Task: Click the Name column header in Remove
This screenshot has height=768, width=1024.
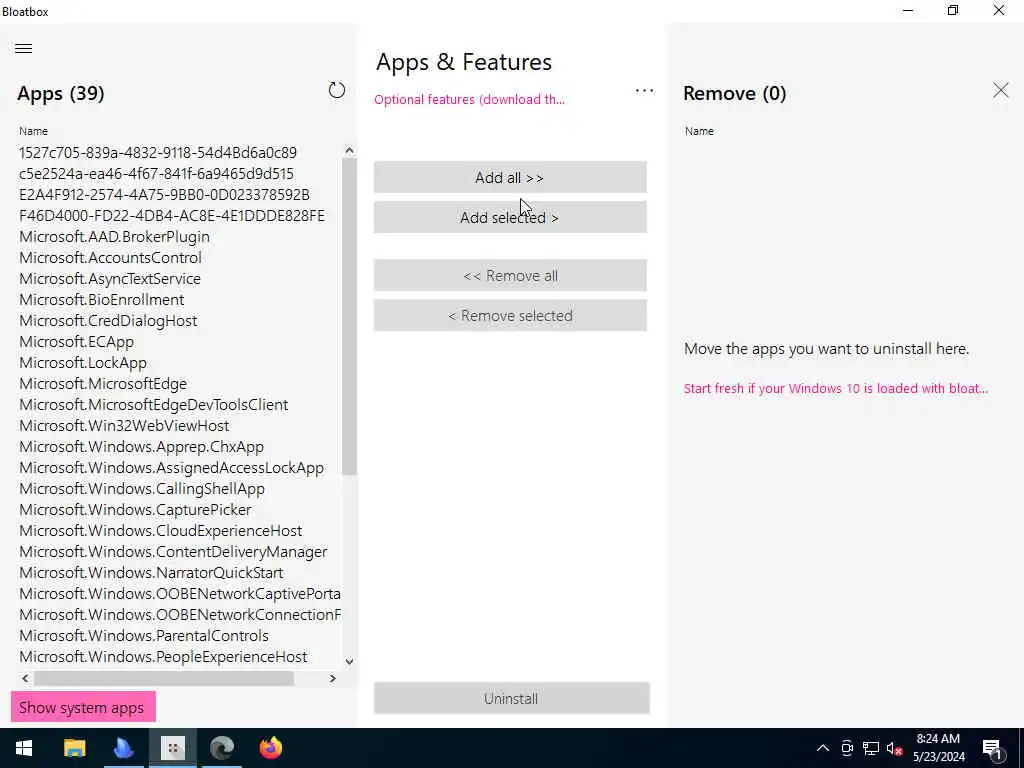Action: coord(699,131)
